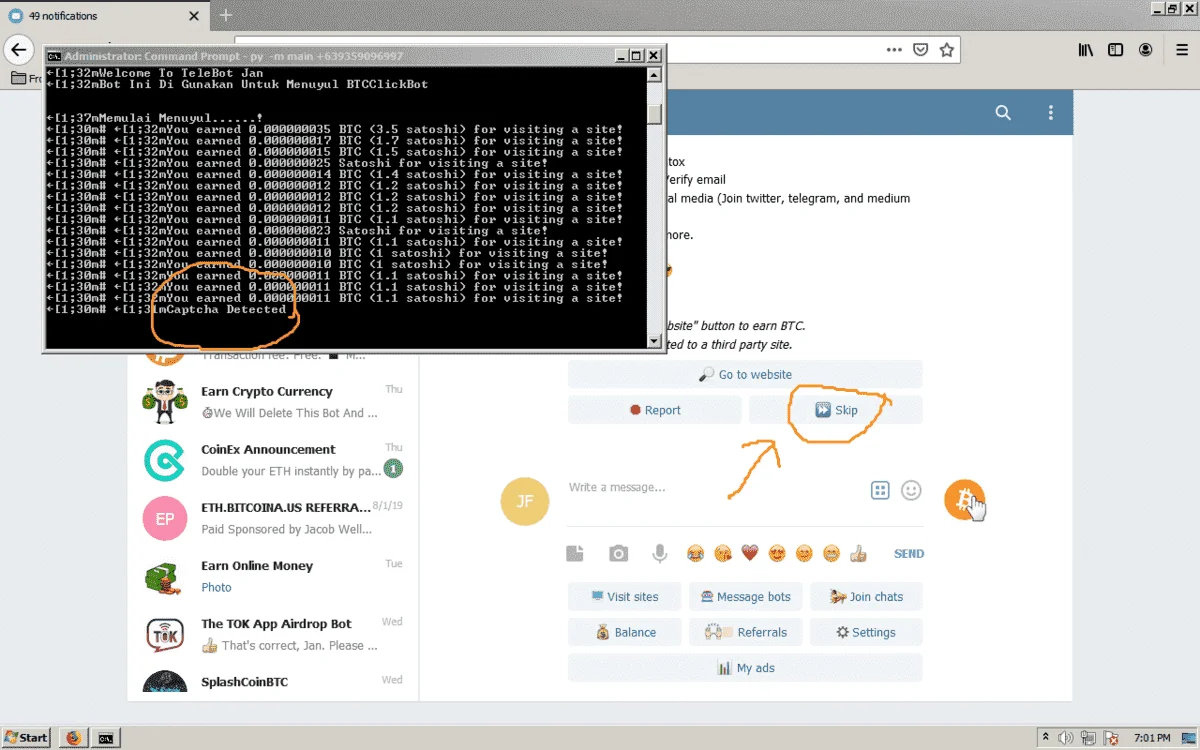The width and height of the screenshot is (1200, 750).
Task: Open a new browser tab
Action: pos(225,15)
